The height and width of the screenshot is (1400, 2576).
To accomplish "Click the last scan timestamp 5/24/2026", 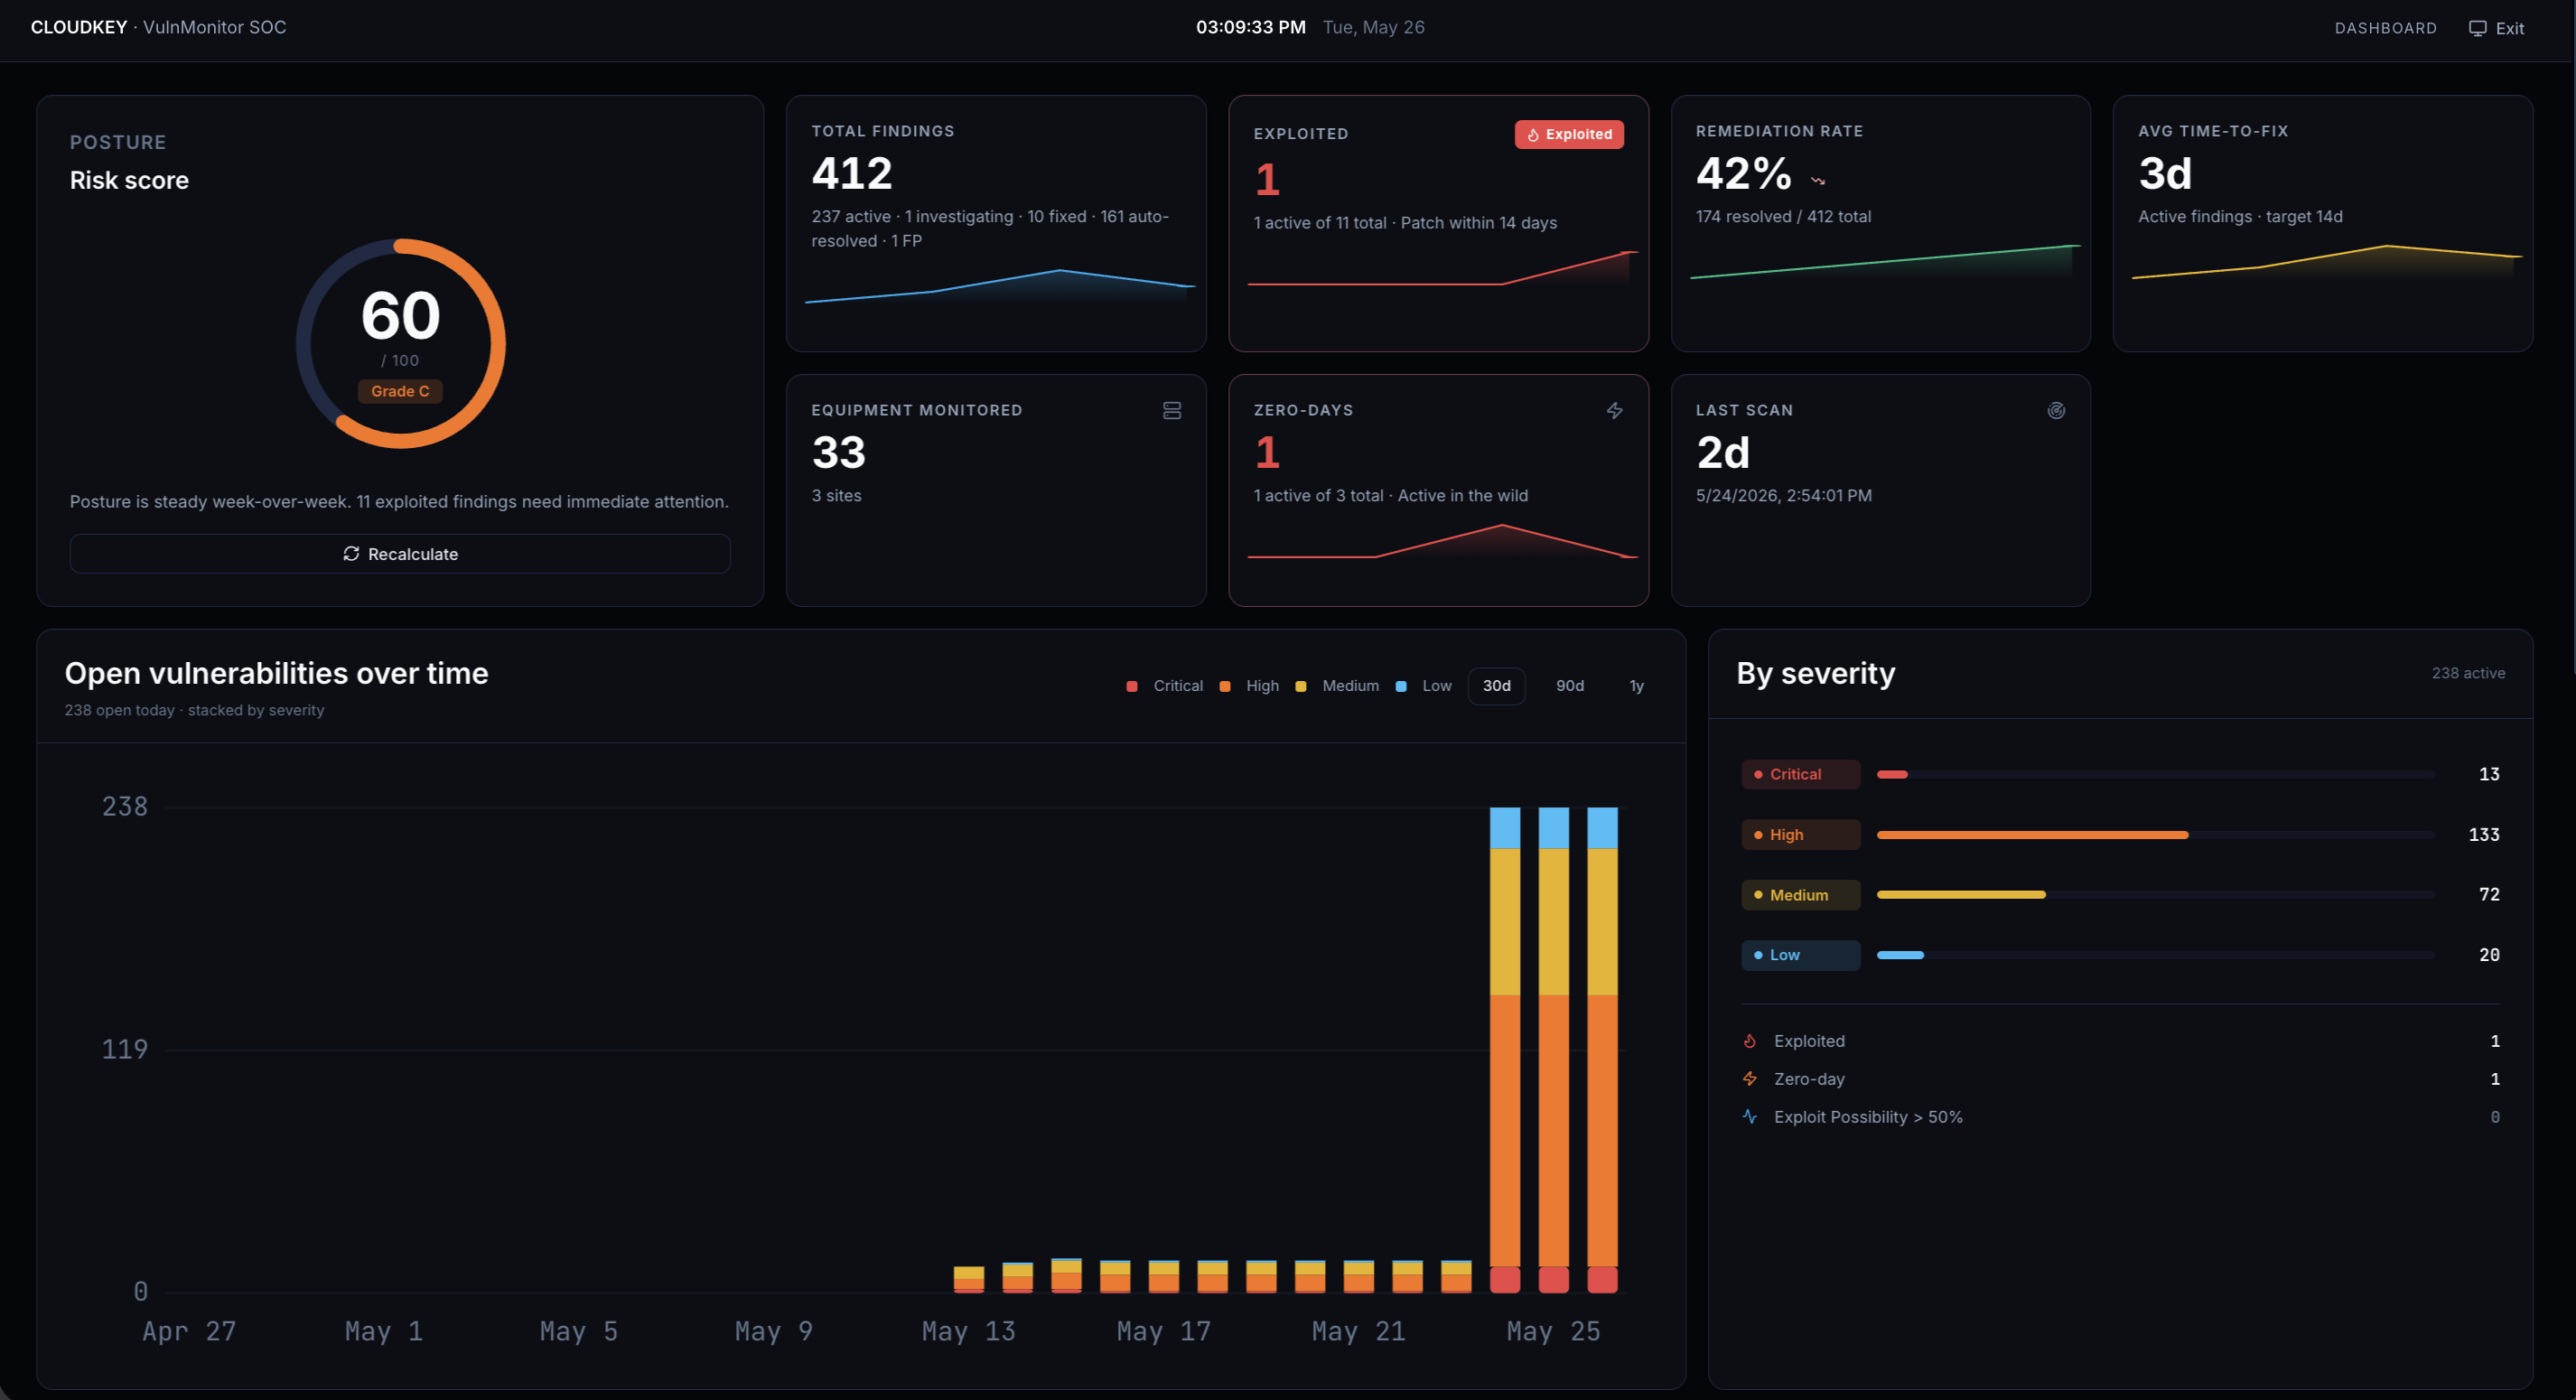I will [x=1783, y=496].
